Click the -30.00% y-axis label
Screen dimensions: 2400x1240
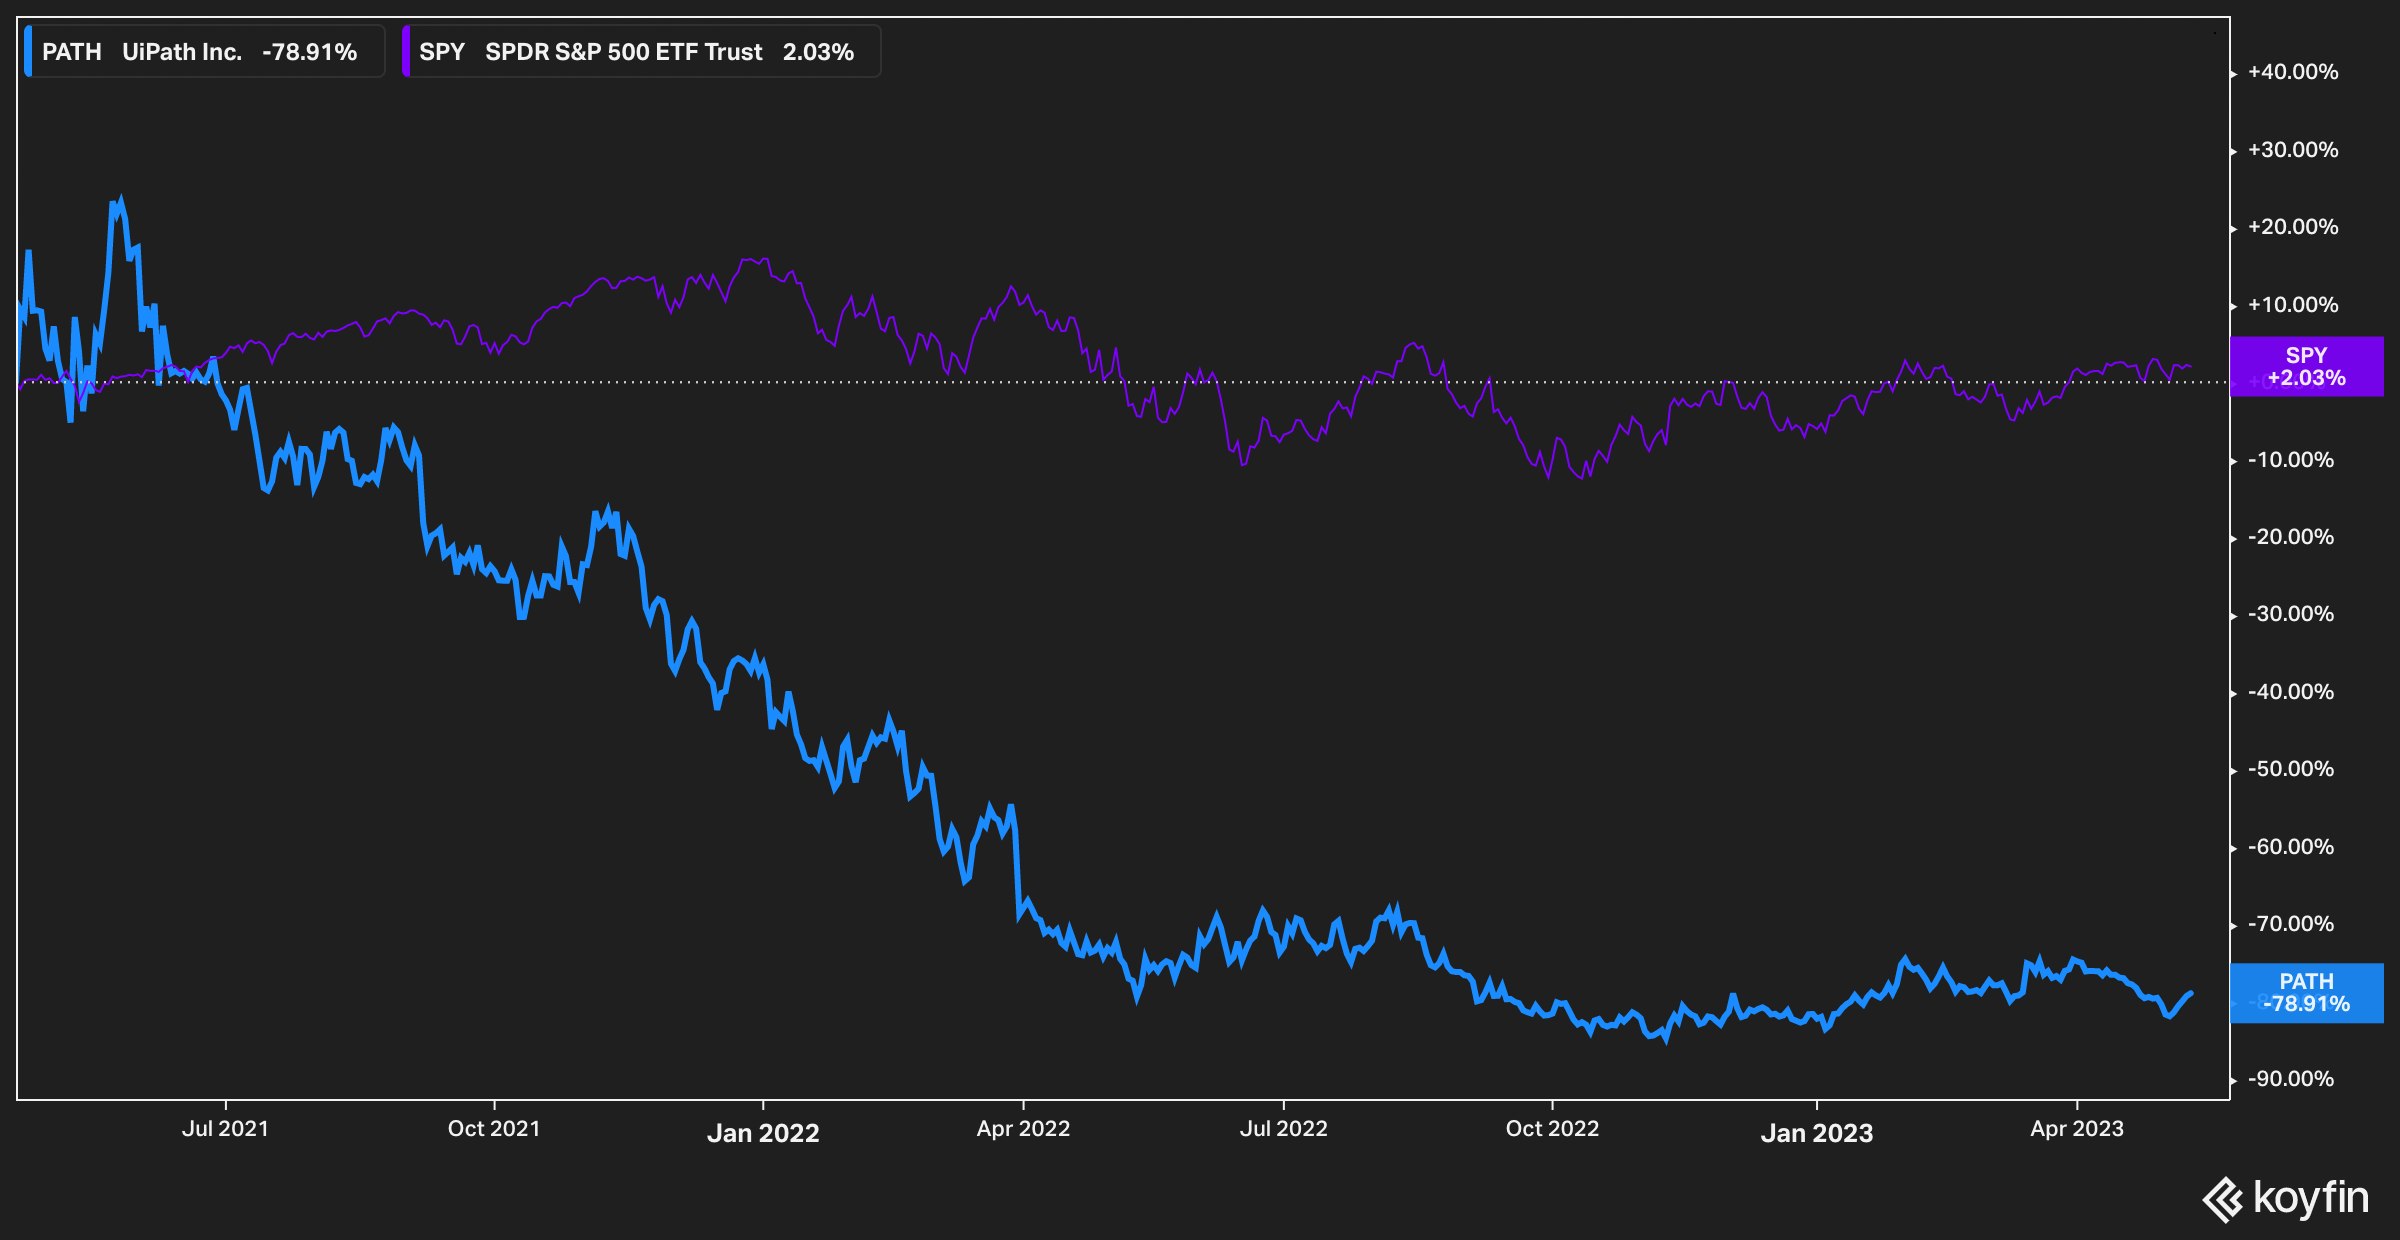pyautogui.click(x=2291, y=614)
